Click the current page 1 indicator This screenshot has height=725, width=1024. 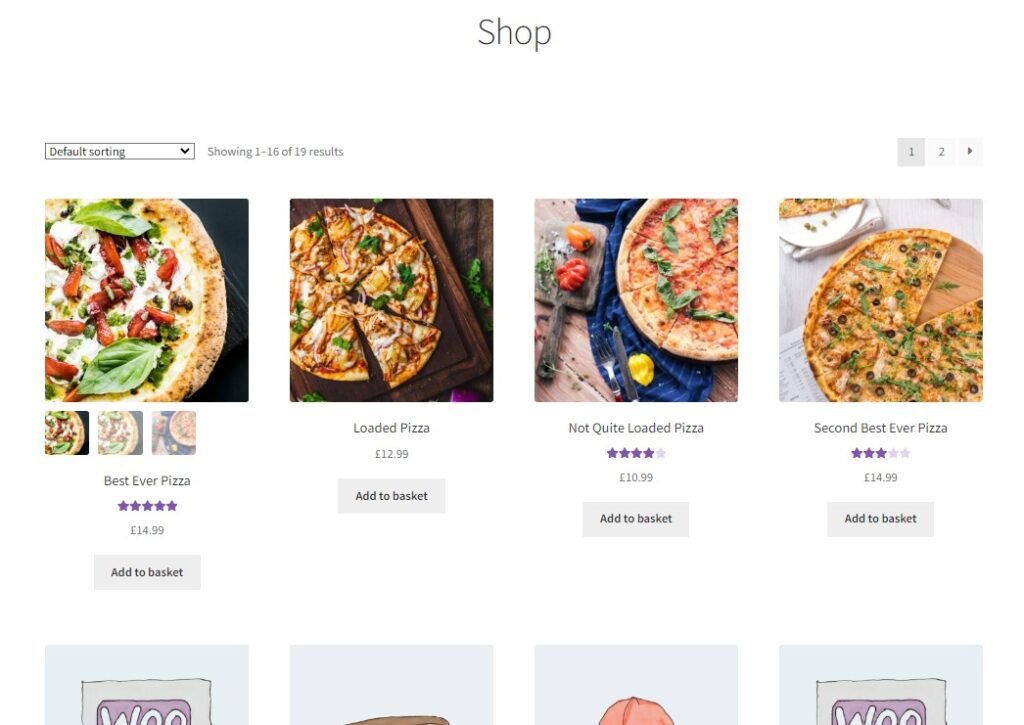(911, 151)
